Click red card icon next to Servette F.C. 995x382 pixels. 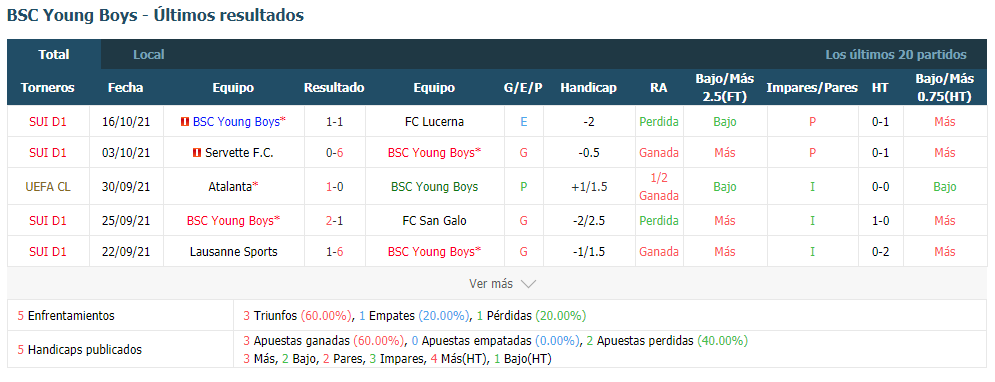click(197, 153)
